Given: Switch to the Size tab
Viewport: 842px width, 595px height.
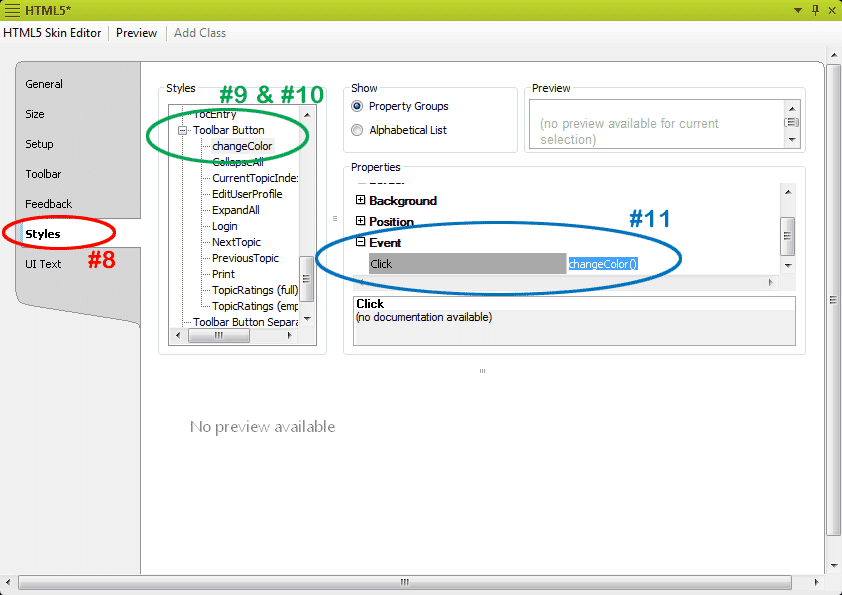Looking at the screenshot, I should tap(35, 114).
